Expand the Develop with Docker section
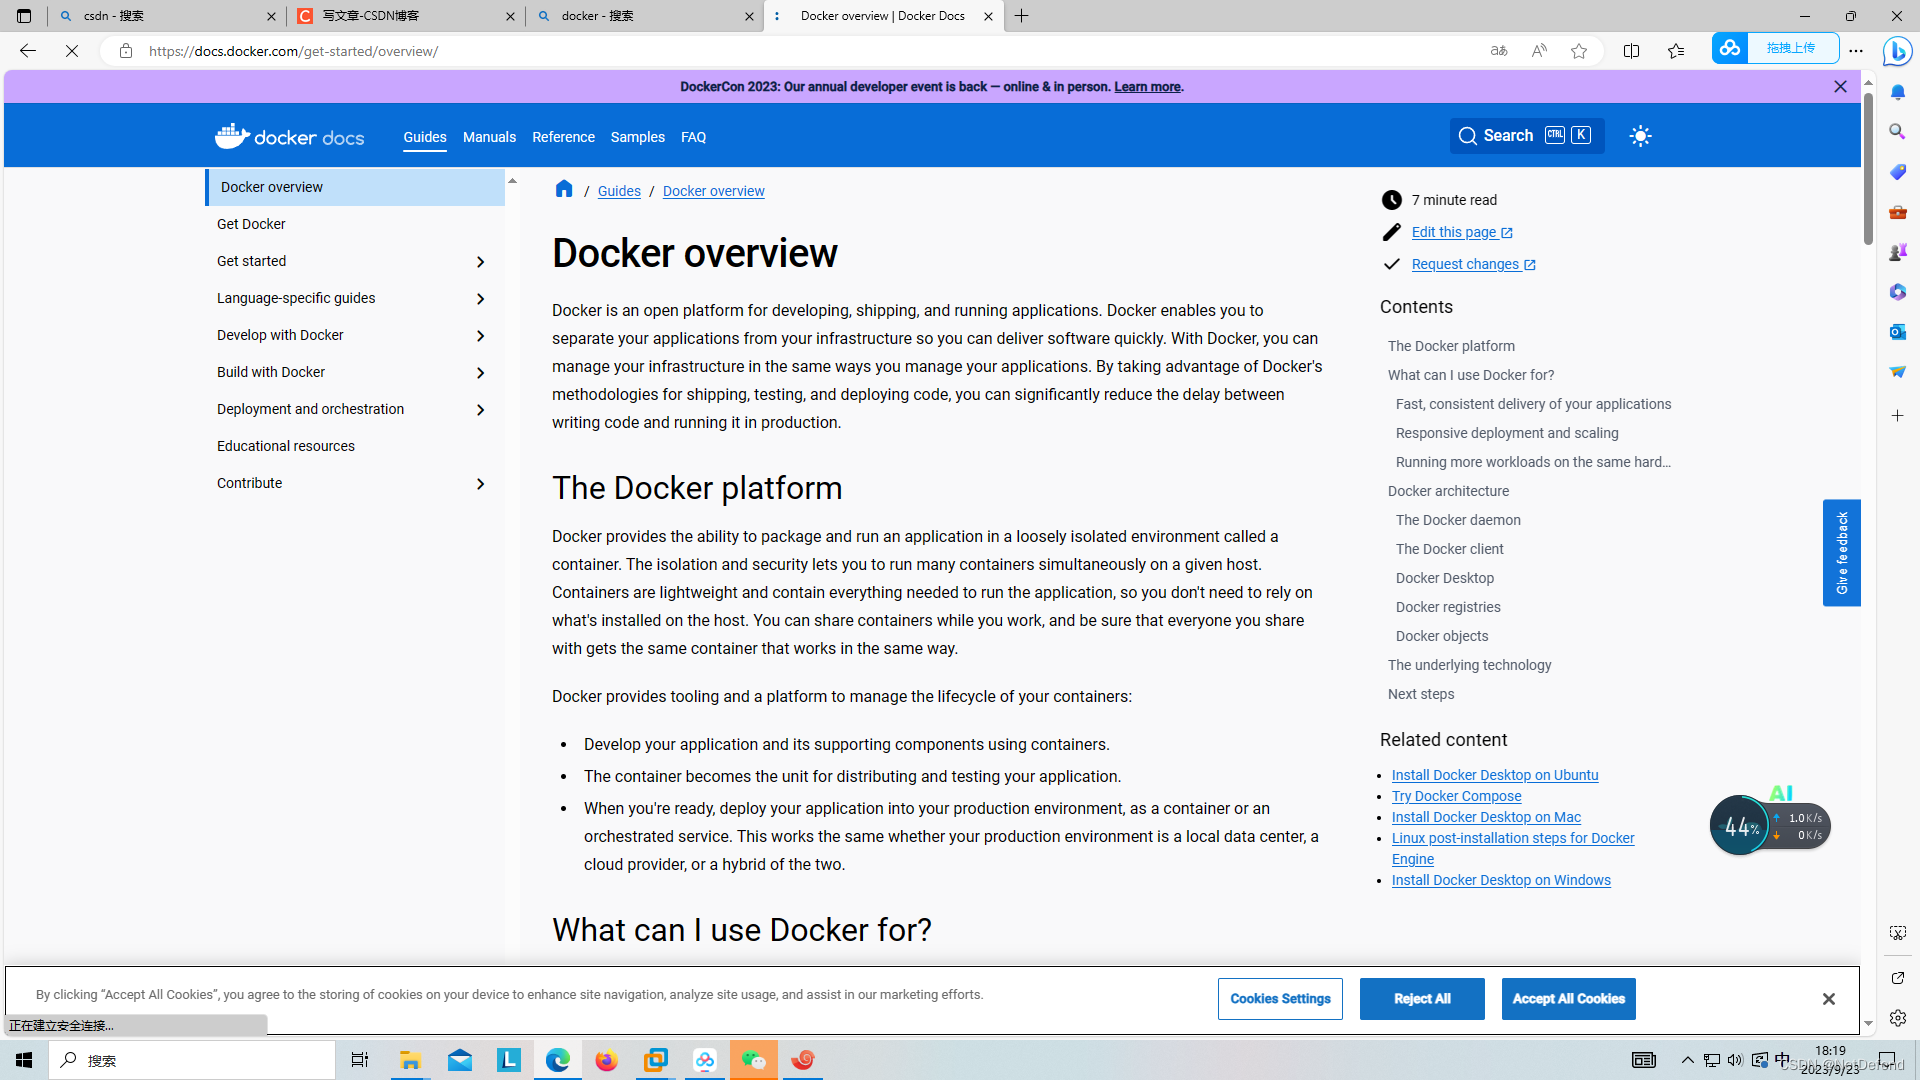 click(x=480, y=334)
